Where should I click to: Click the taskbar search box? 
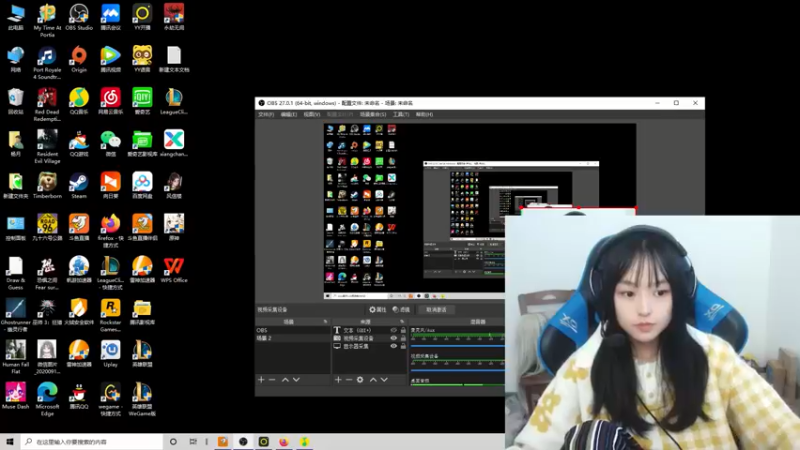point(92,442)
